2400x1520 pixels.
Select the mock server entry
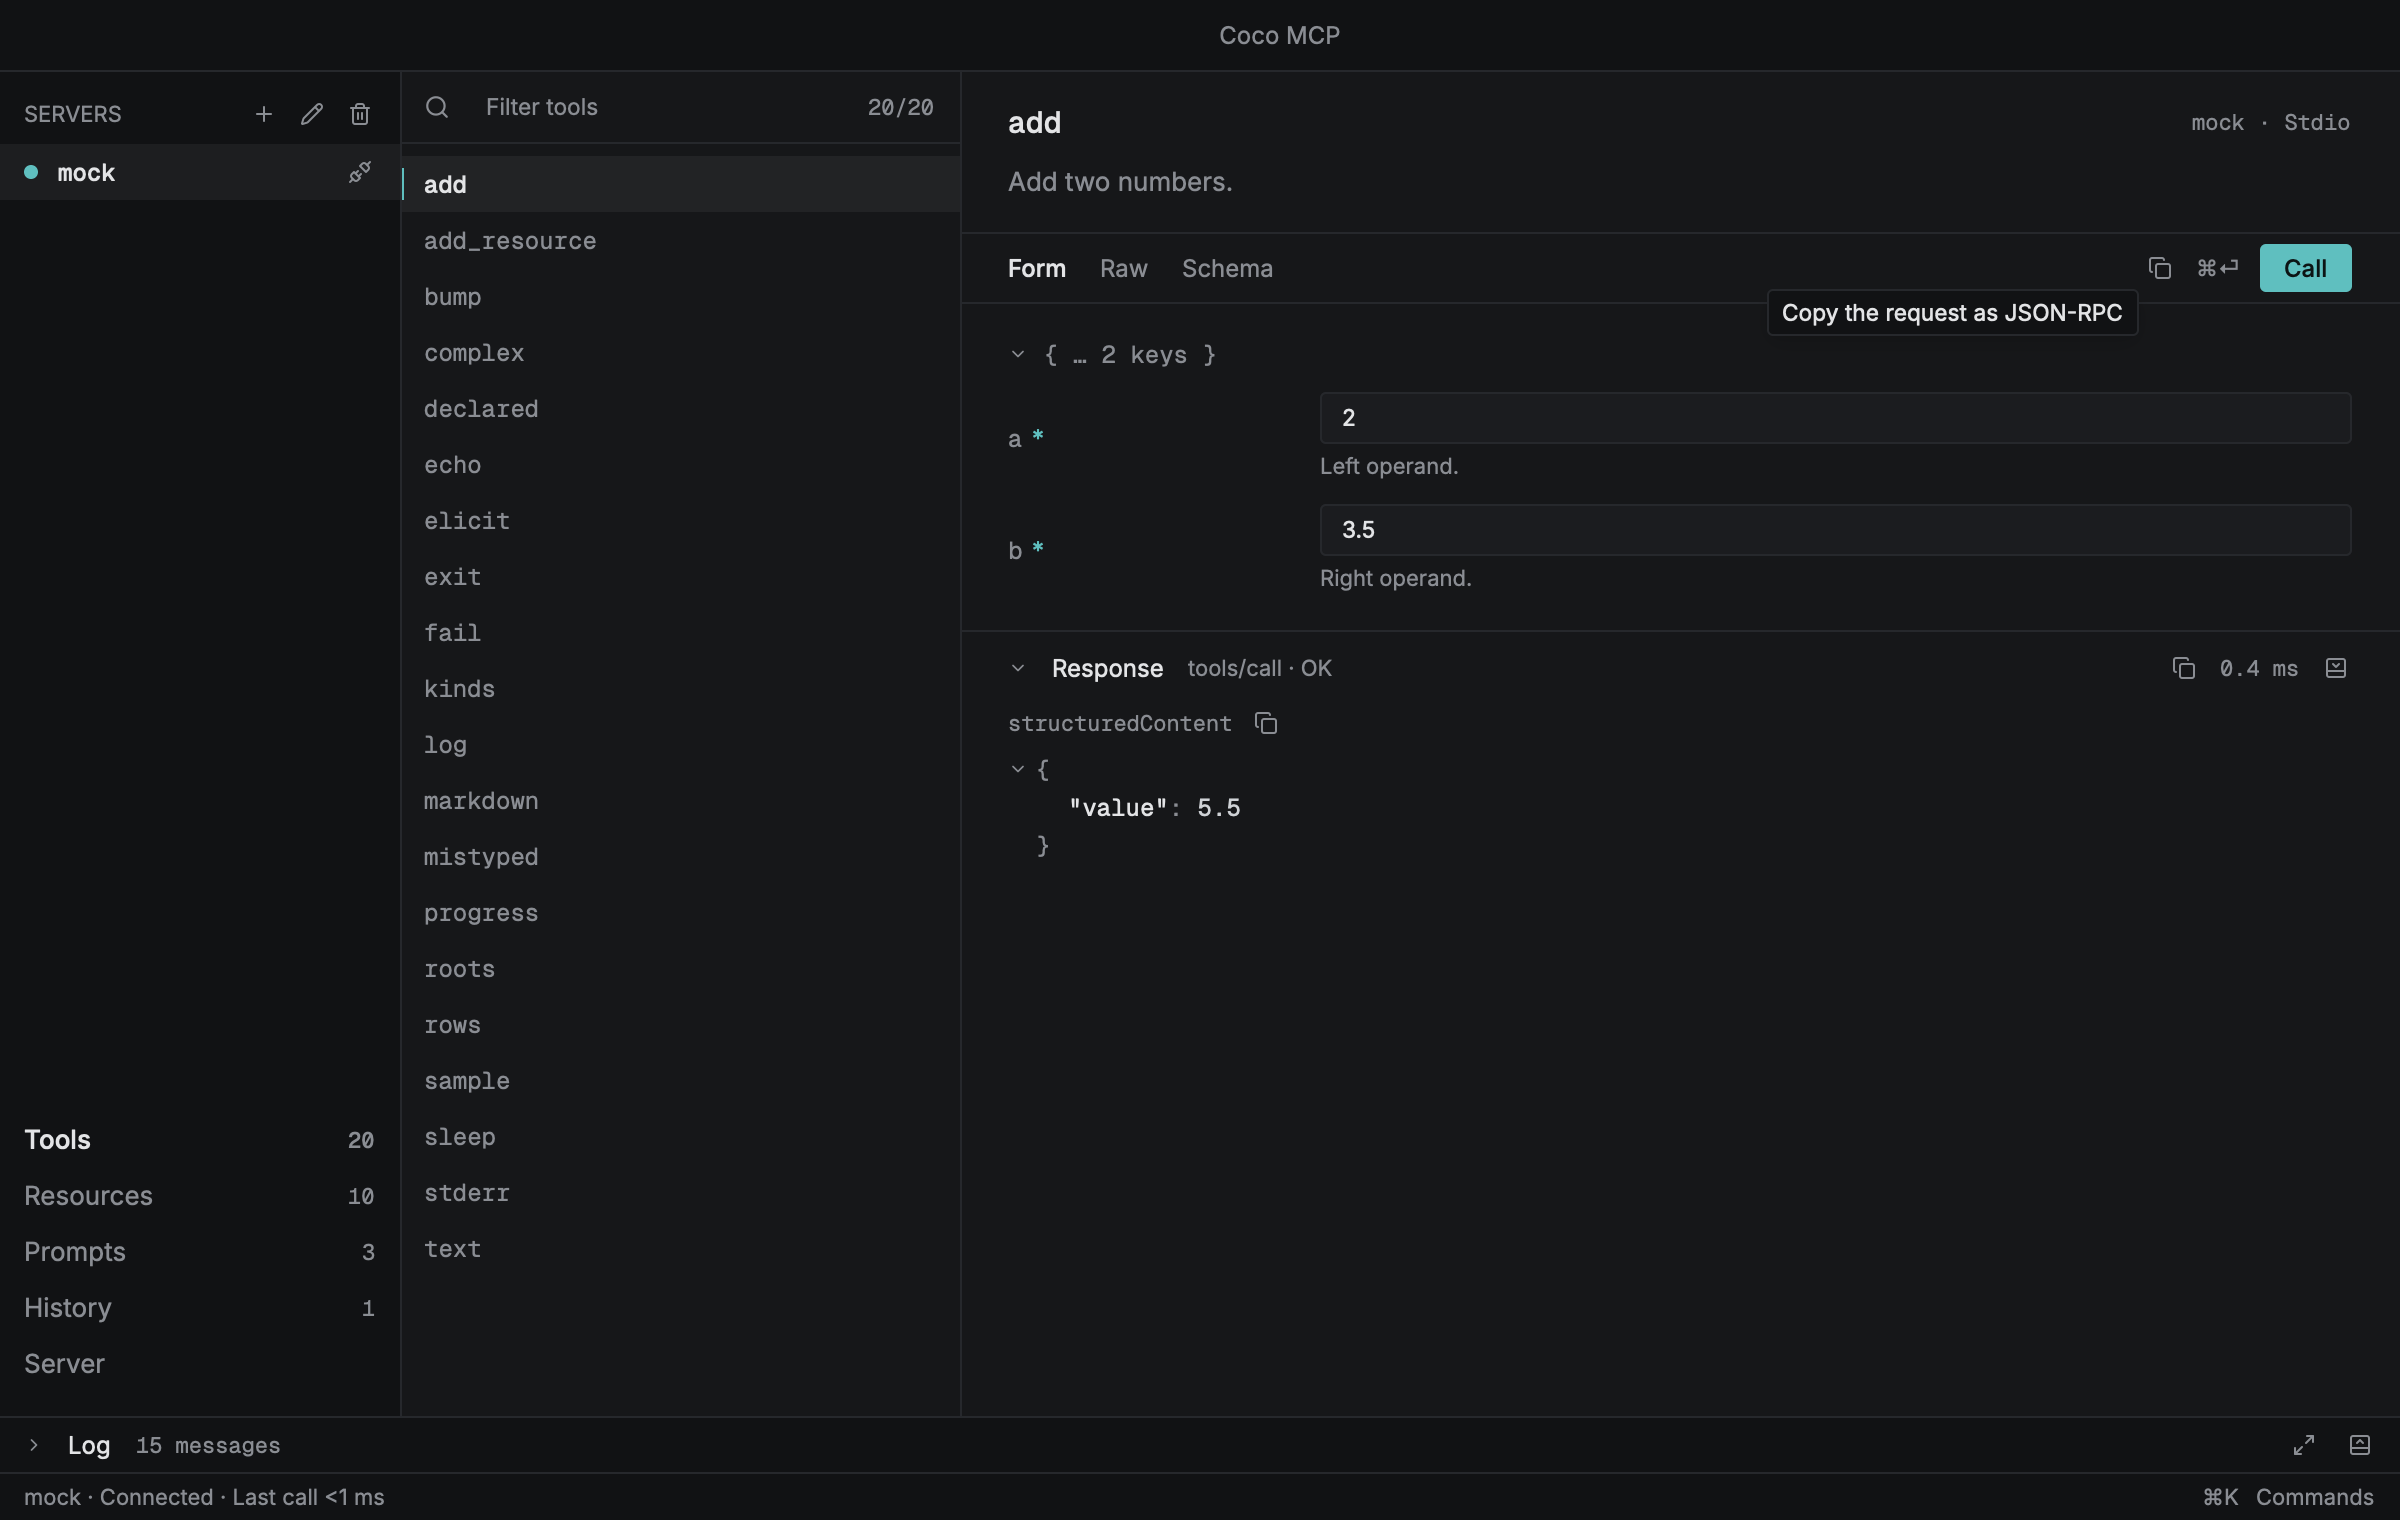point(199,172)
